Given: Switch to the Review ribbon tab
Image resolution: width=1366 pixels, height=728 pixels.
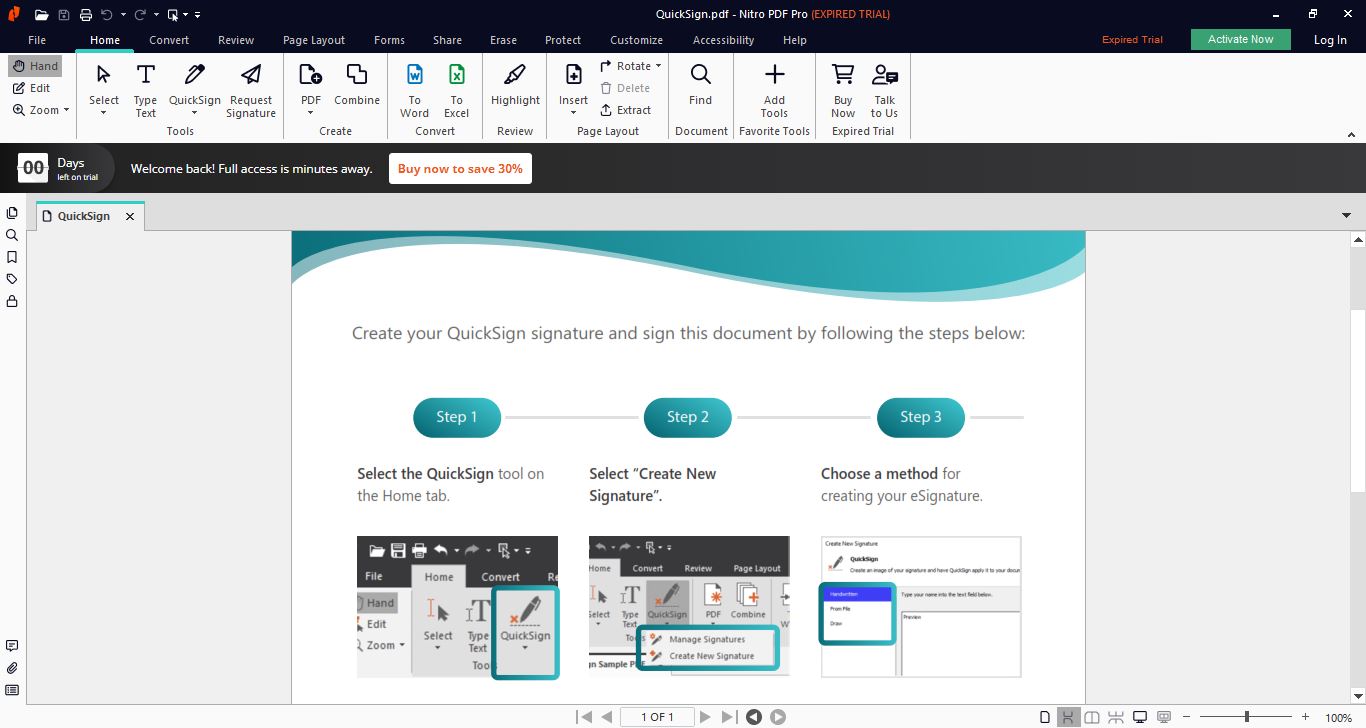Looking at the screenshot, I should point(236,40).
